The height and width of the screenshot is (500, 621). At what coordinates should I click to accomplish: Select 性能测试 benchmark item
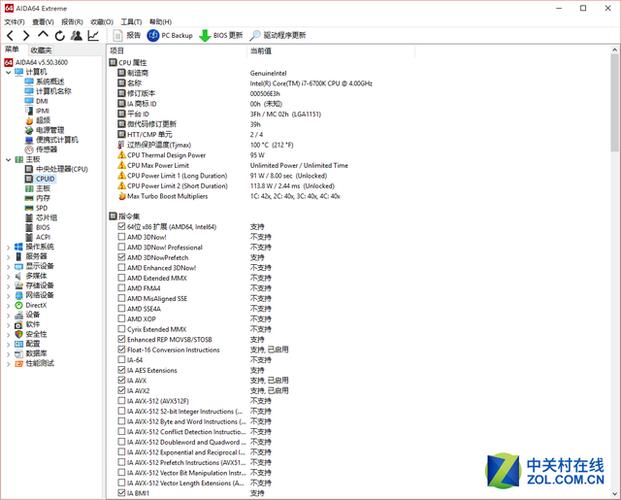(34, 363)
